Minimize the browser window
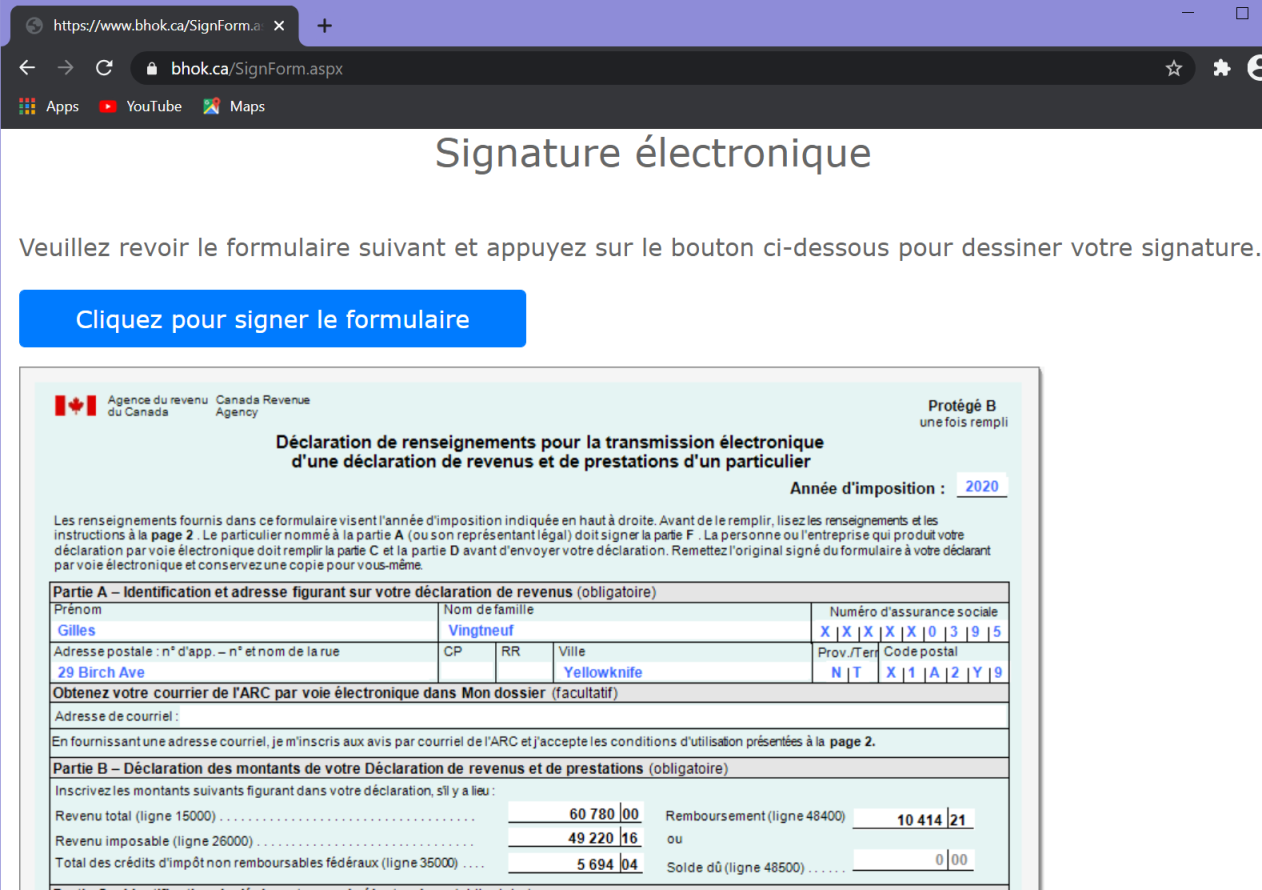Screen dimensions: 1262x890 [x=1189, y=13]
